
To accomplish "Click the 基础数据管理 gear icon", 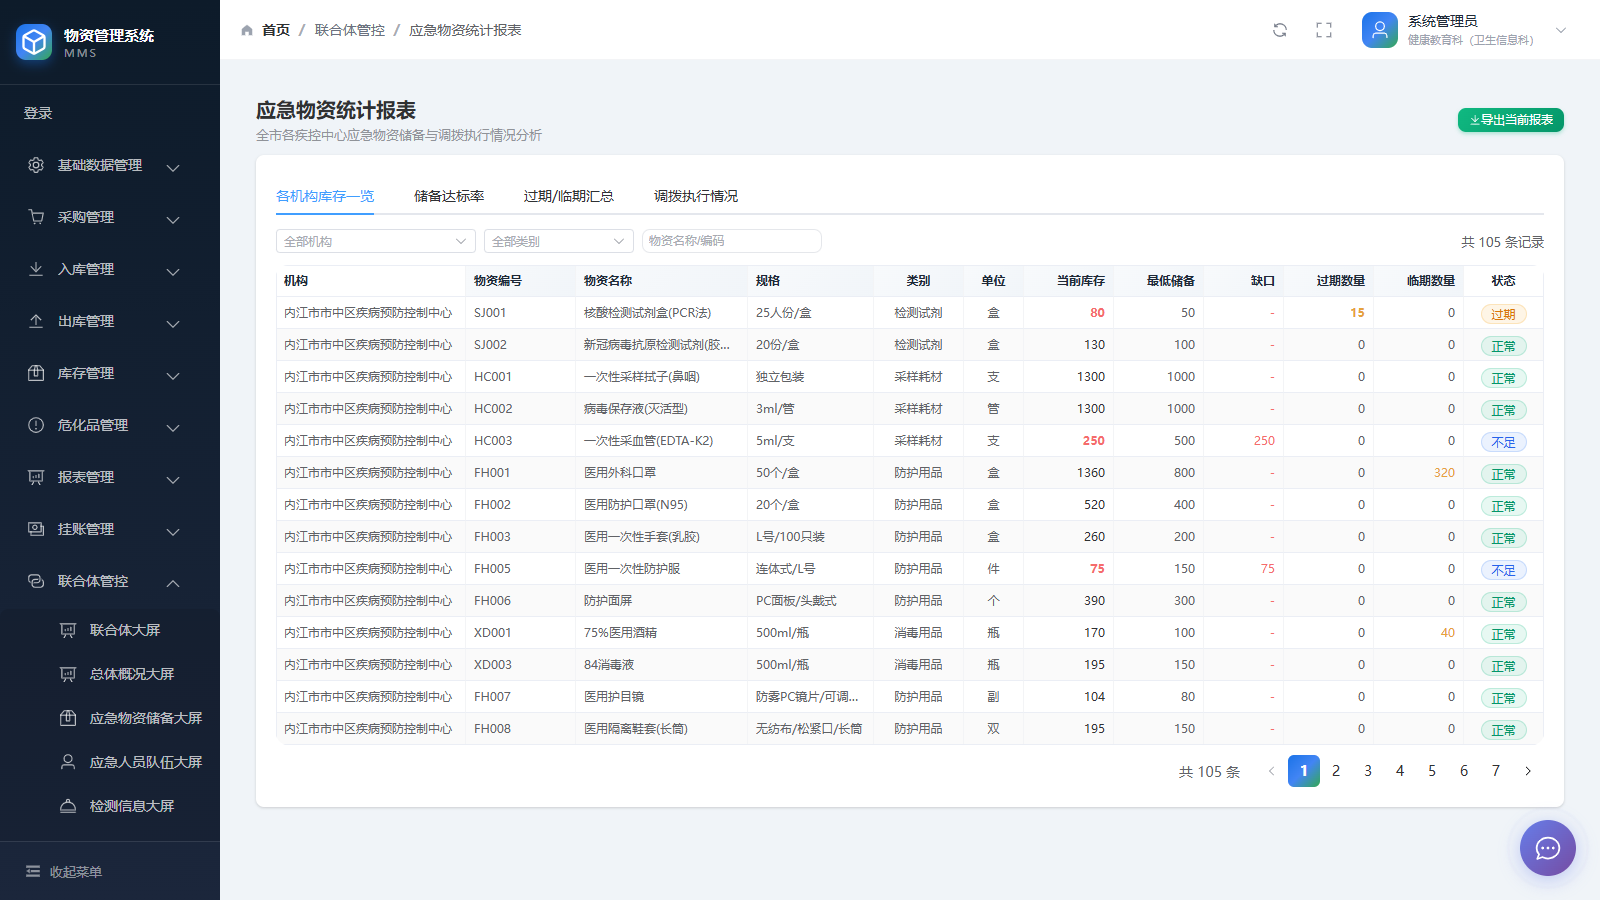I will point(36,165).
